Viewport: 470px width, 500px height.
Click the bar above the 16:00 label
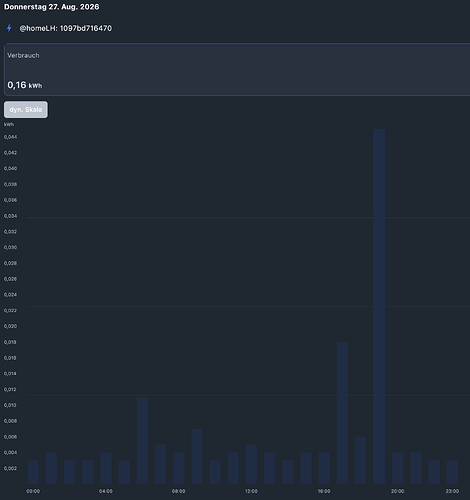tap(324, 468)
